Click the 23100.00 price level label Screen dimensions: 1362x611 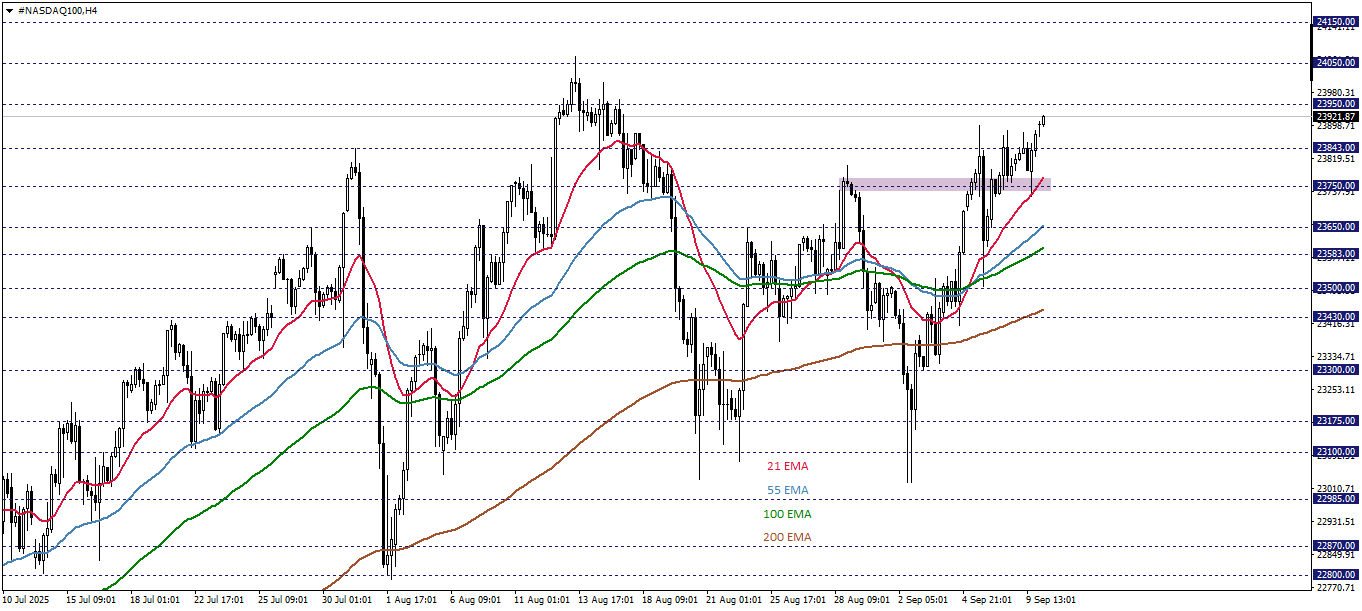(1336, 452)
